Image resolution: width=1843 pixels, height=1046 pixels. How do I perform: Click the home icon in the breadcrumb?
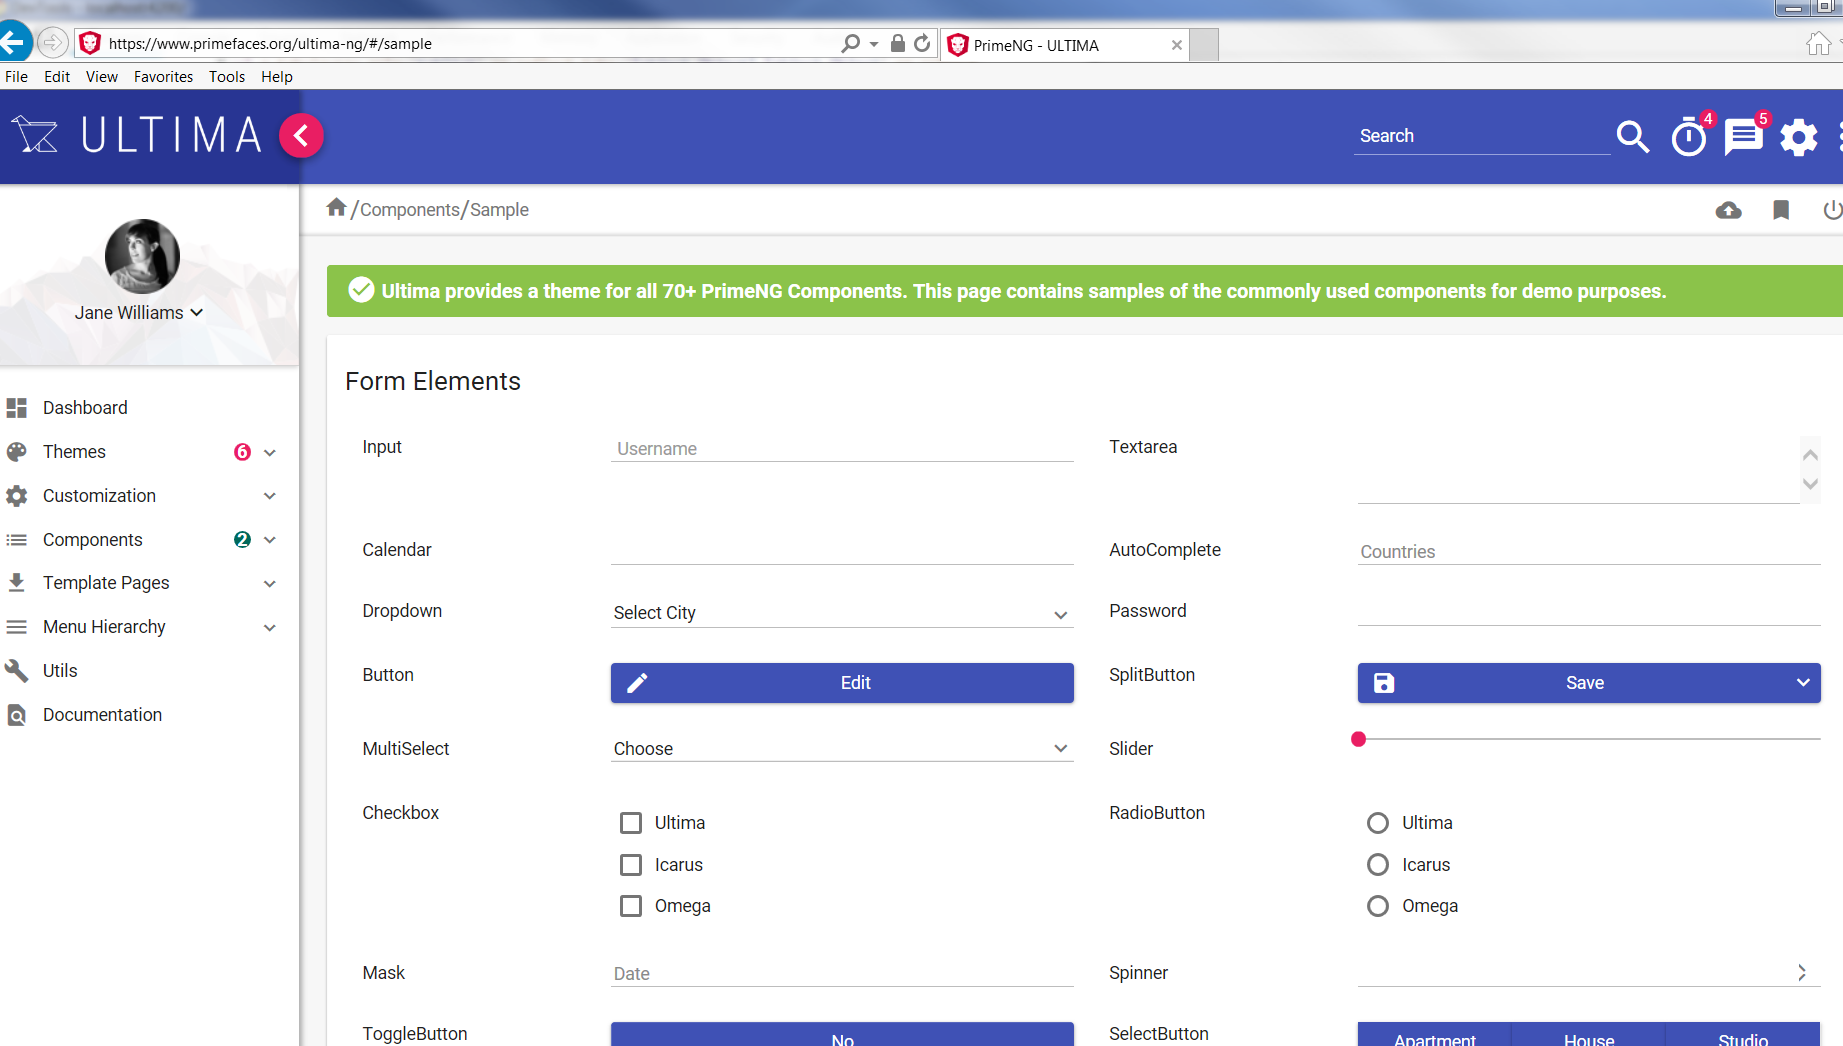336,207
